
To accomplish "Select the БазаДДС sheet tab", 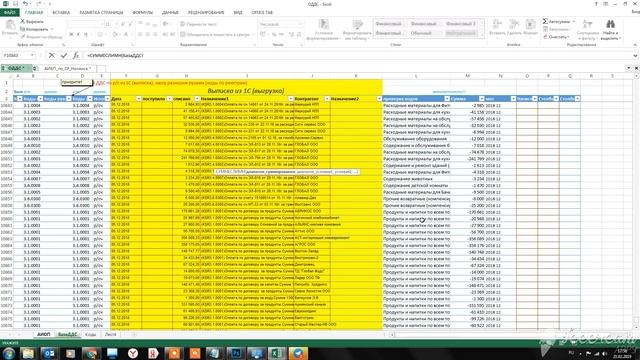I will tap(67, 334).
